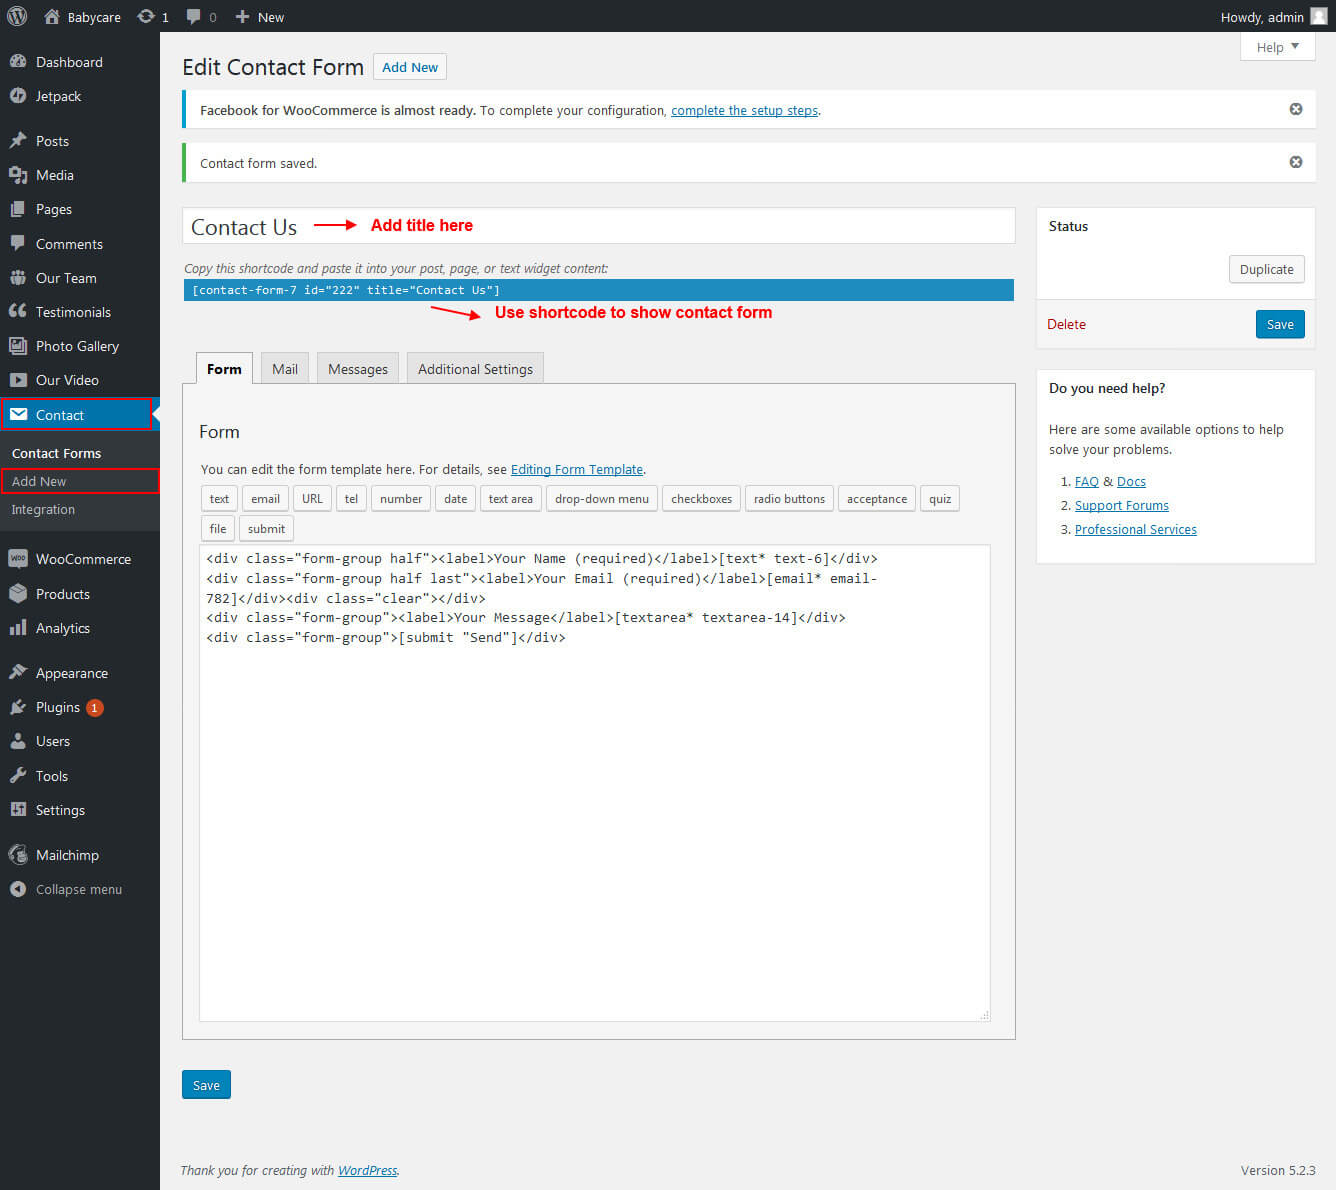Expand the Help dropdown panel
Image resolution: width=1336 pixels, height=1190 pixels.
(x=1277, y=47)
